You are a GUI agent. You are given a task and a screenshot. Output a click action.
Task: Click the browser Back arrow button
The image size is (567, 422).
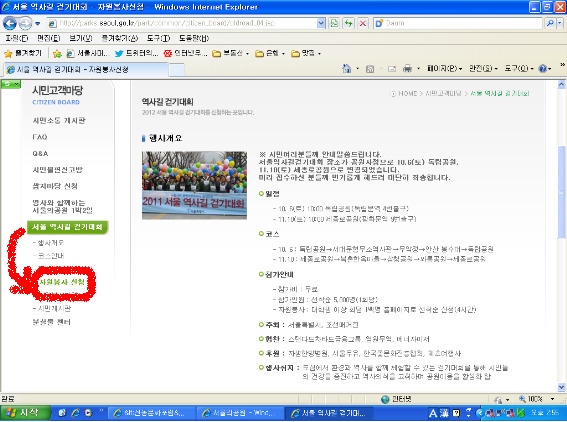coord(9,24)
